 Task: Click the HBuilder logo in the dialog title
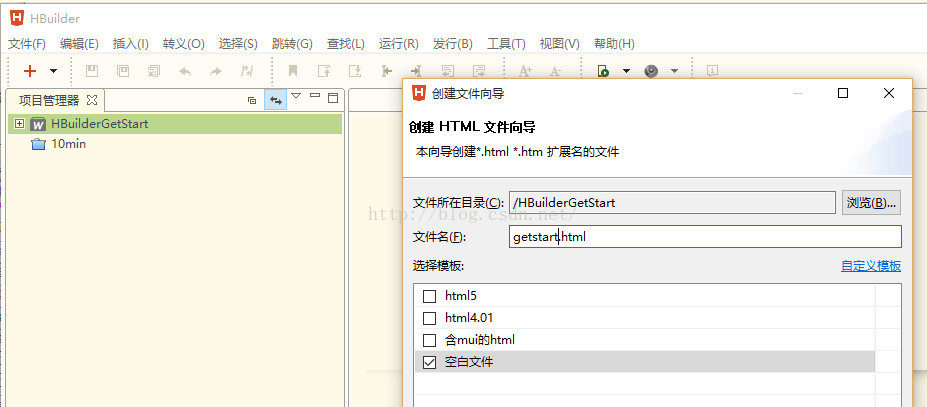coord(419,93)
